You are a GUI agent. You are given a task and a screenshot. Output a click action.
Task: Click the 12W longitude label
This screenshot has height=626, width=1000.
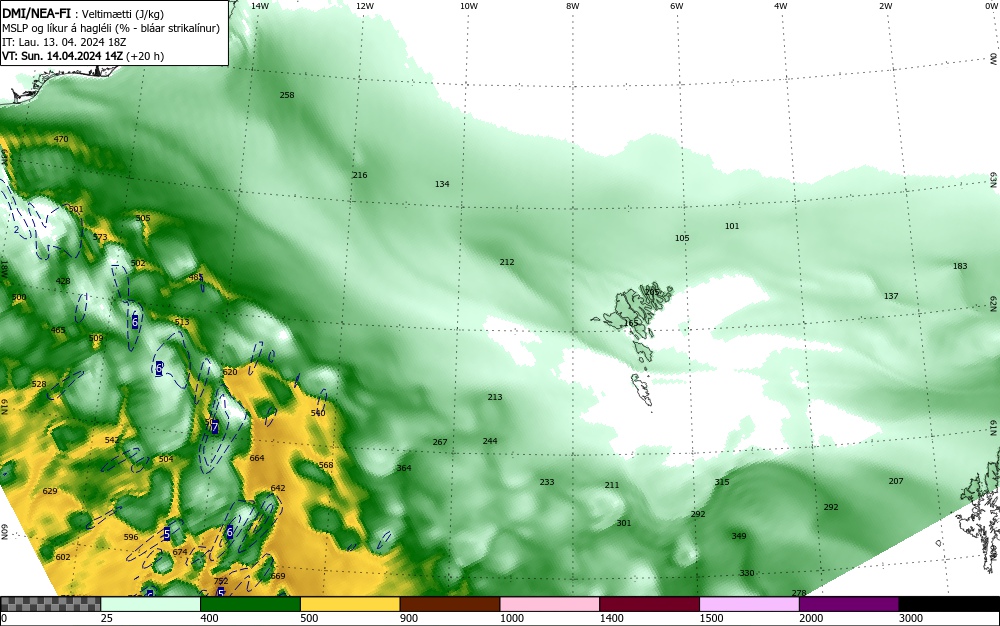coord(364,6)
